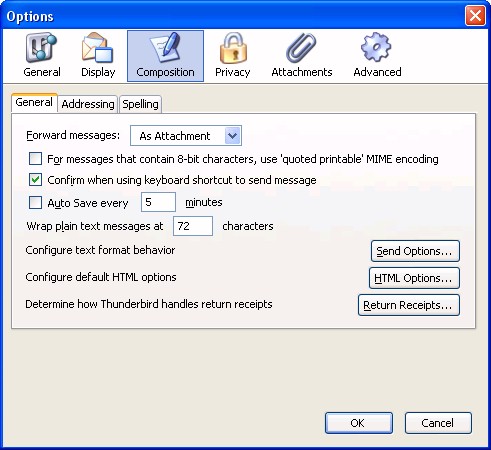Image resolution: width=491 pixels, height=450 pixels.
Task: Enable the Auto Save checkbox
Action: [x=35, y=202]
